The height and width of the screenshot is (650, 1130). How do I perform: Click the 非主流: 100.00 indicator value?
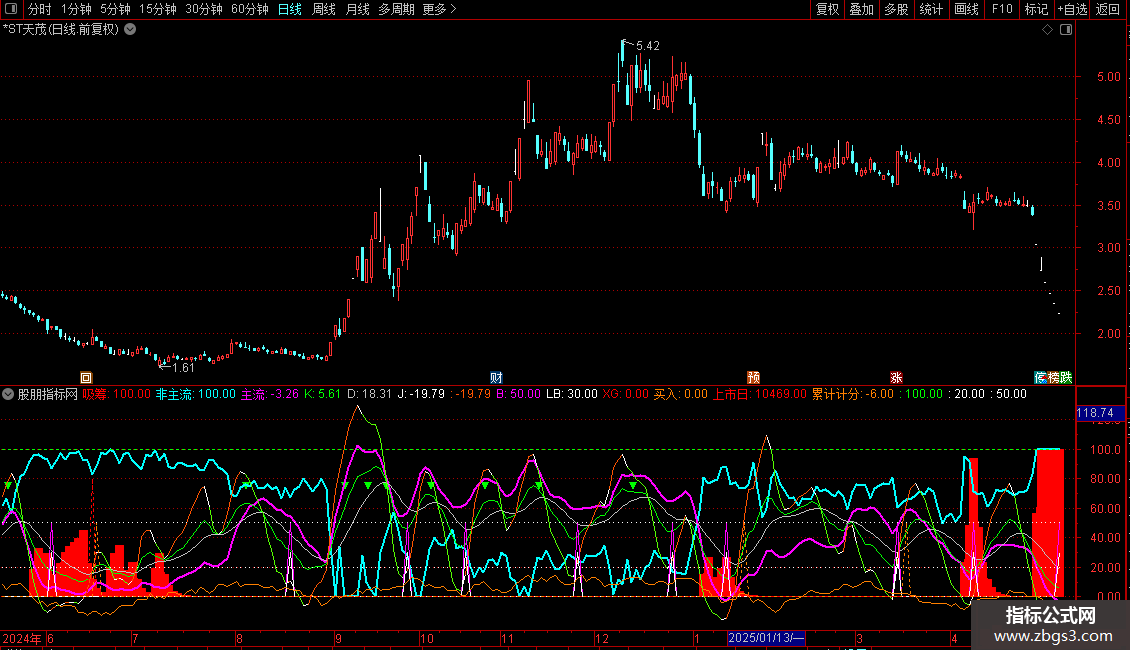pos(196,394)
